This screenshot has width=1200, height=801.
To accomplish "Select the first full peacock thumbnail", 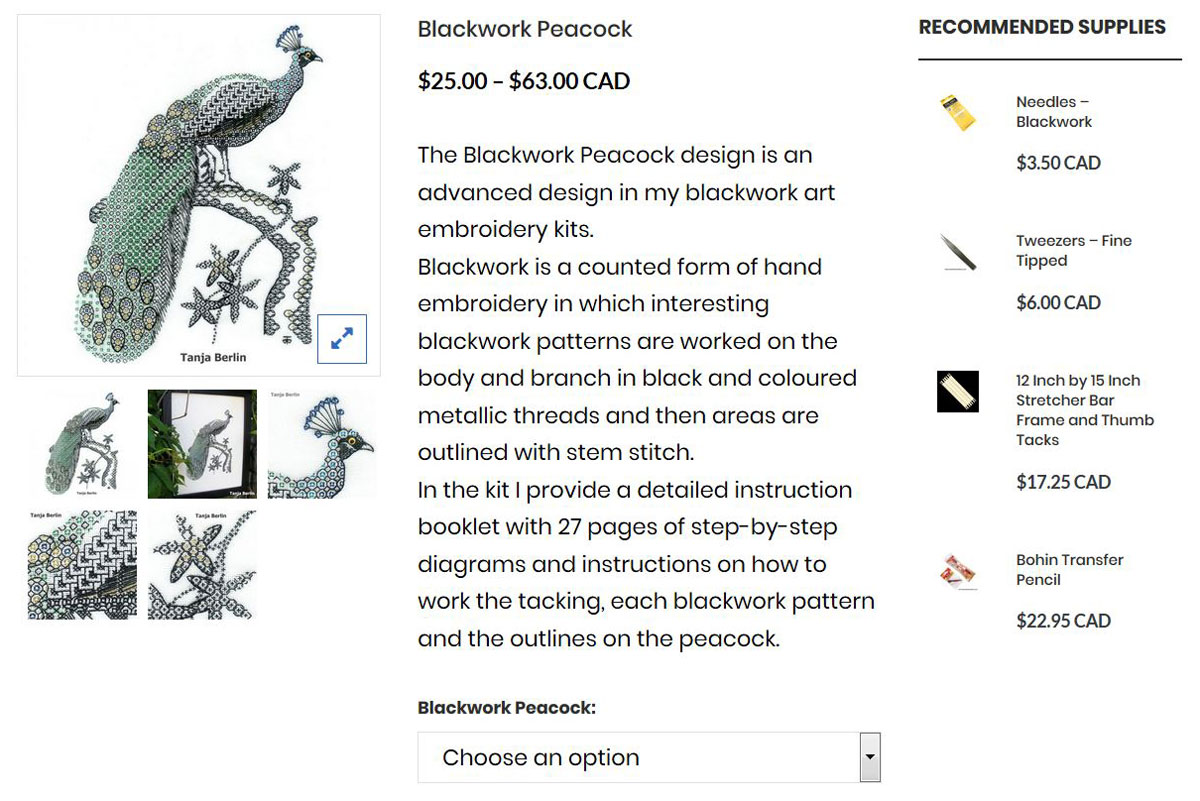I will [x=82, y=444].
